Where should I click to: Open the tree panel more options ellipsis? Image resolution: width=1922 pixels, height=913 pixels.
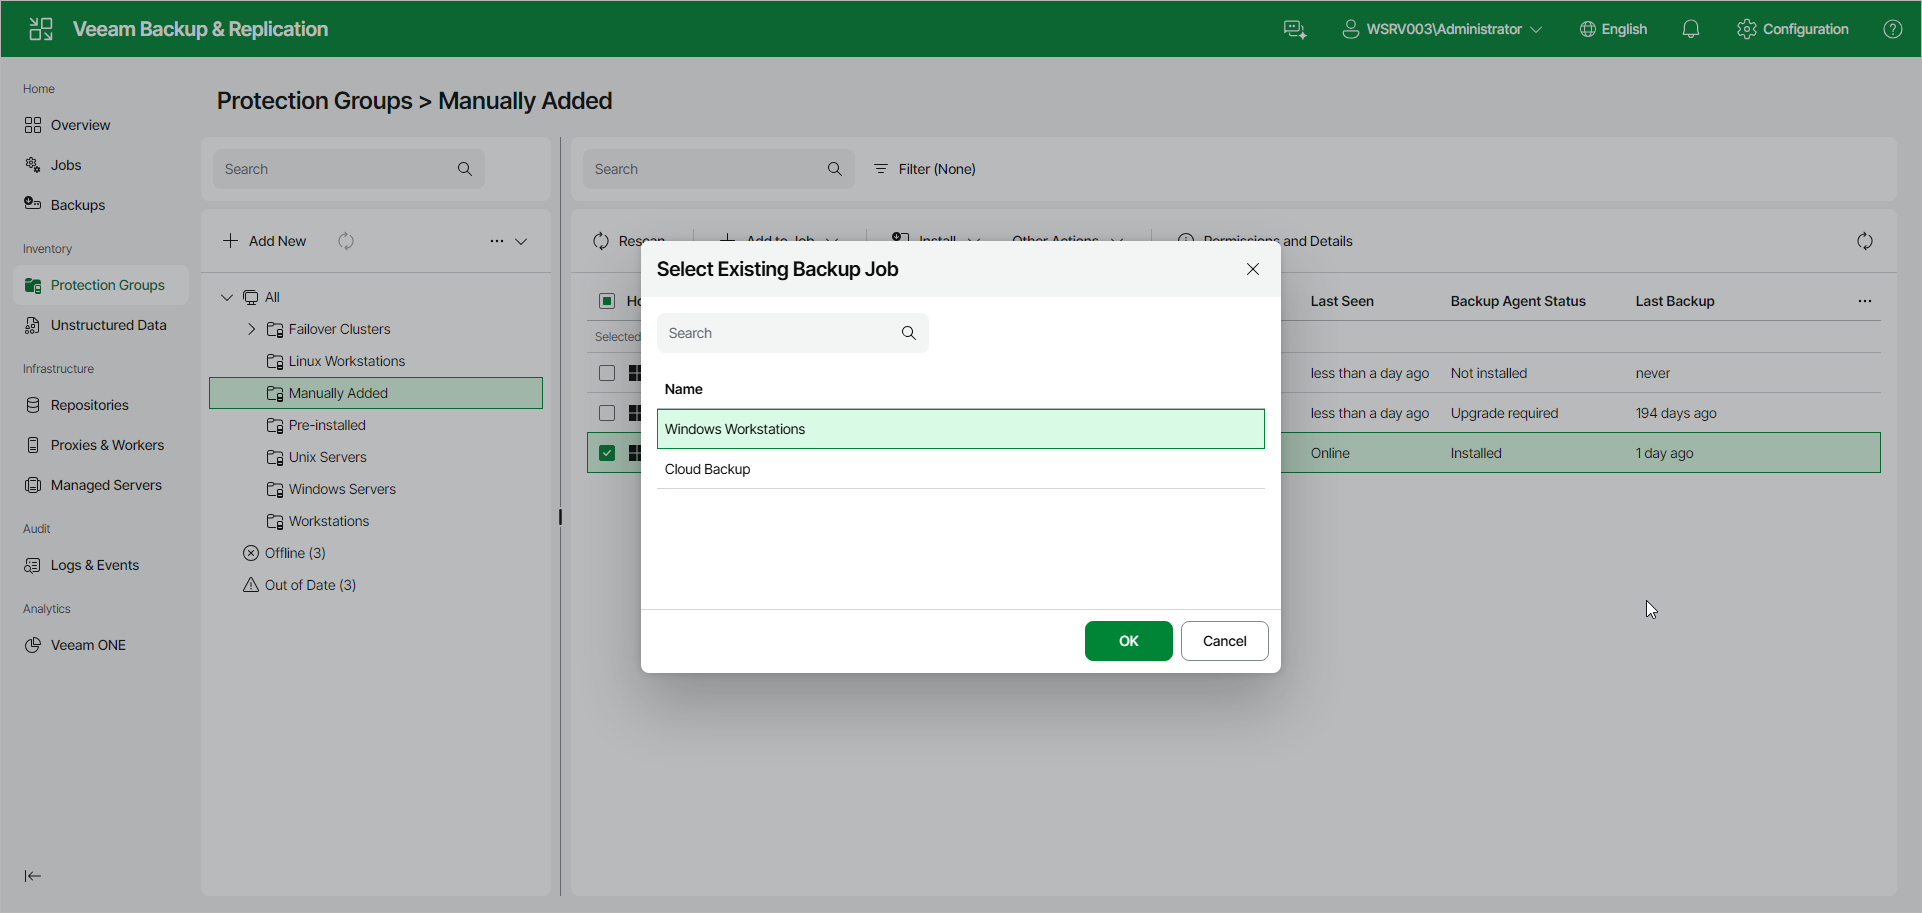[497, 241]
